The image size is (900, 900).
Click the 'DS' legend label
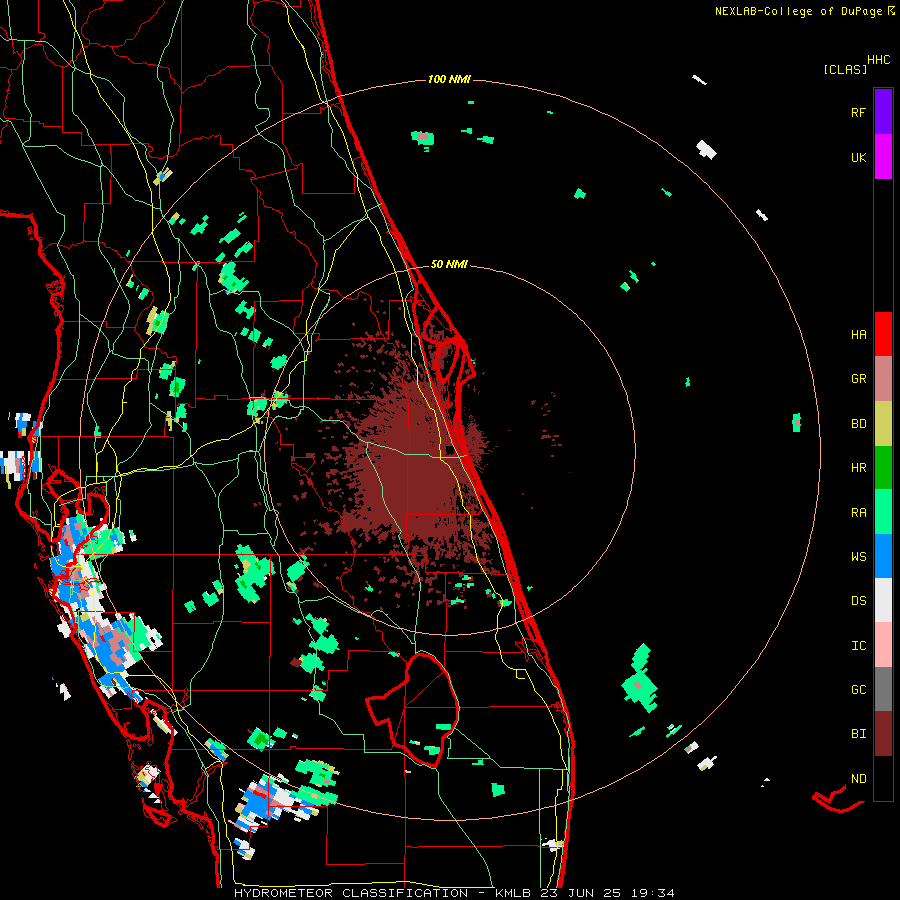click(x=858, y=601)
